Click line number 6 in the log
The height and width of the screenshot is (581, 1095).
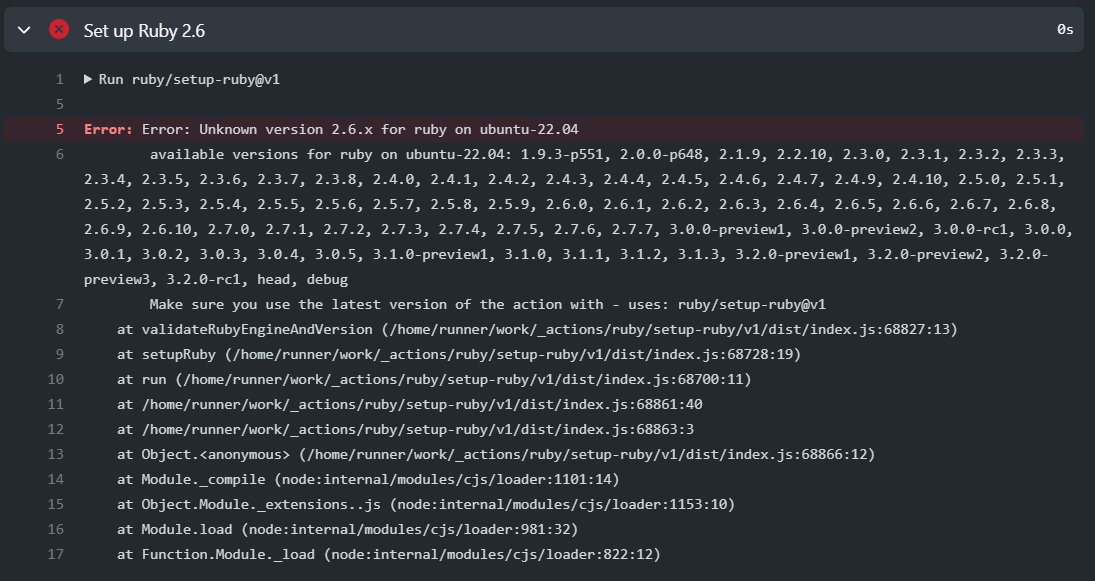pos(59,154)
